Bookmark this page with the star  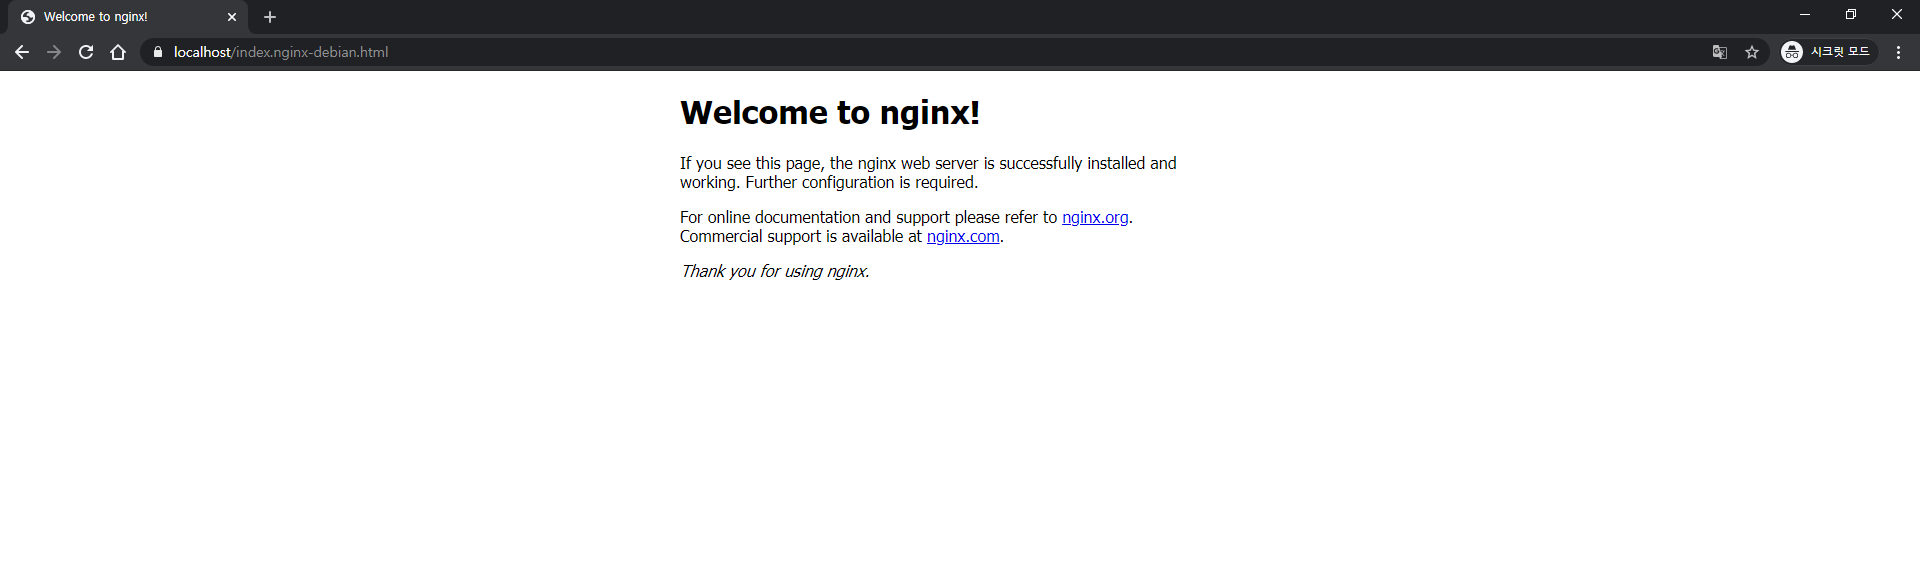click(1752, 52)
